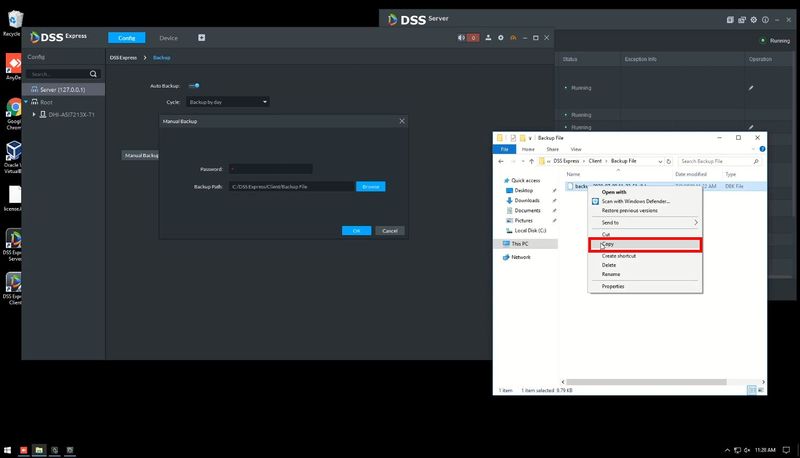Image resolution: width=800 pixels, height=458 pixels.
Task: Click the Browse button for Backup Path
Action: (370, 187)
